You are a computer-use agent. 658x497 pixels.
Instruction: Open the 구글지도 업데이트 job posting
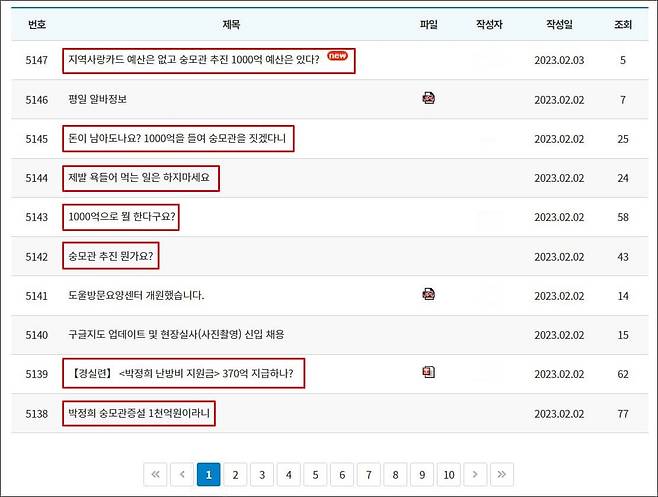176,334
